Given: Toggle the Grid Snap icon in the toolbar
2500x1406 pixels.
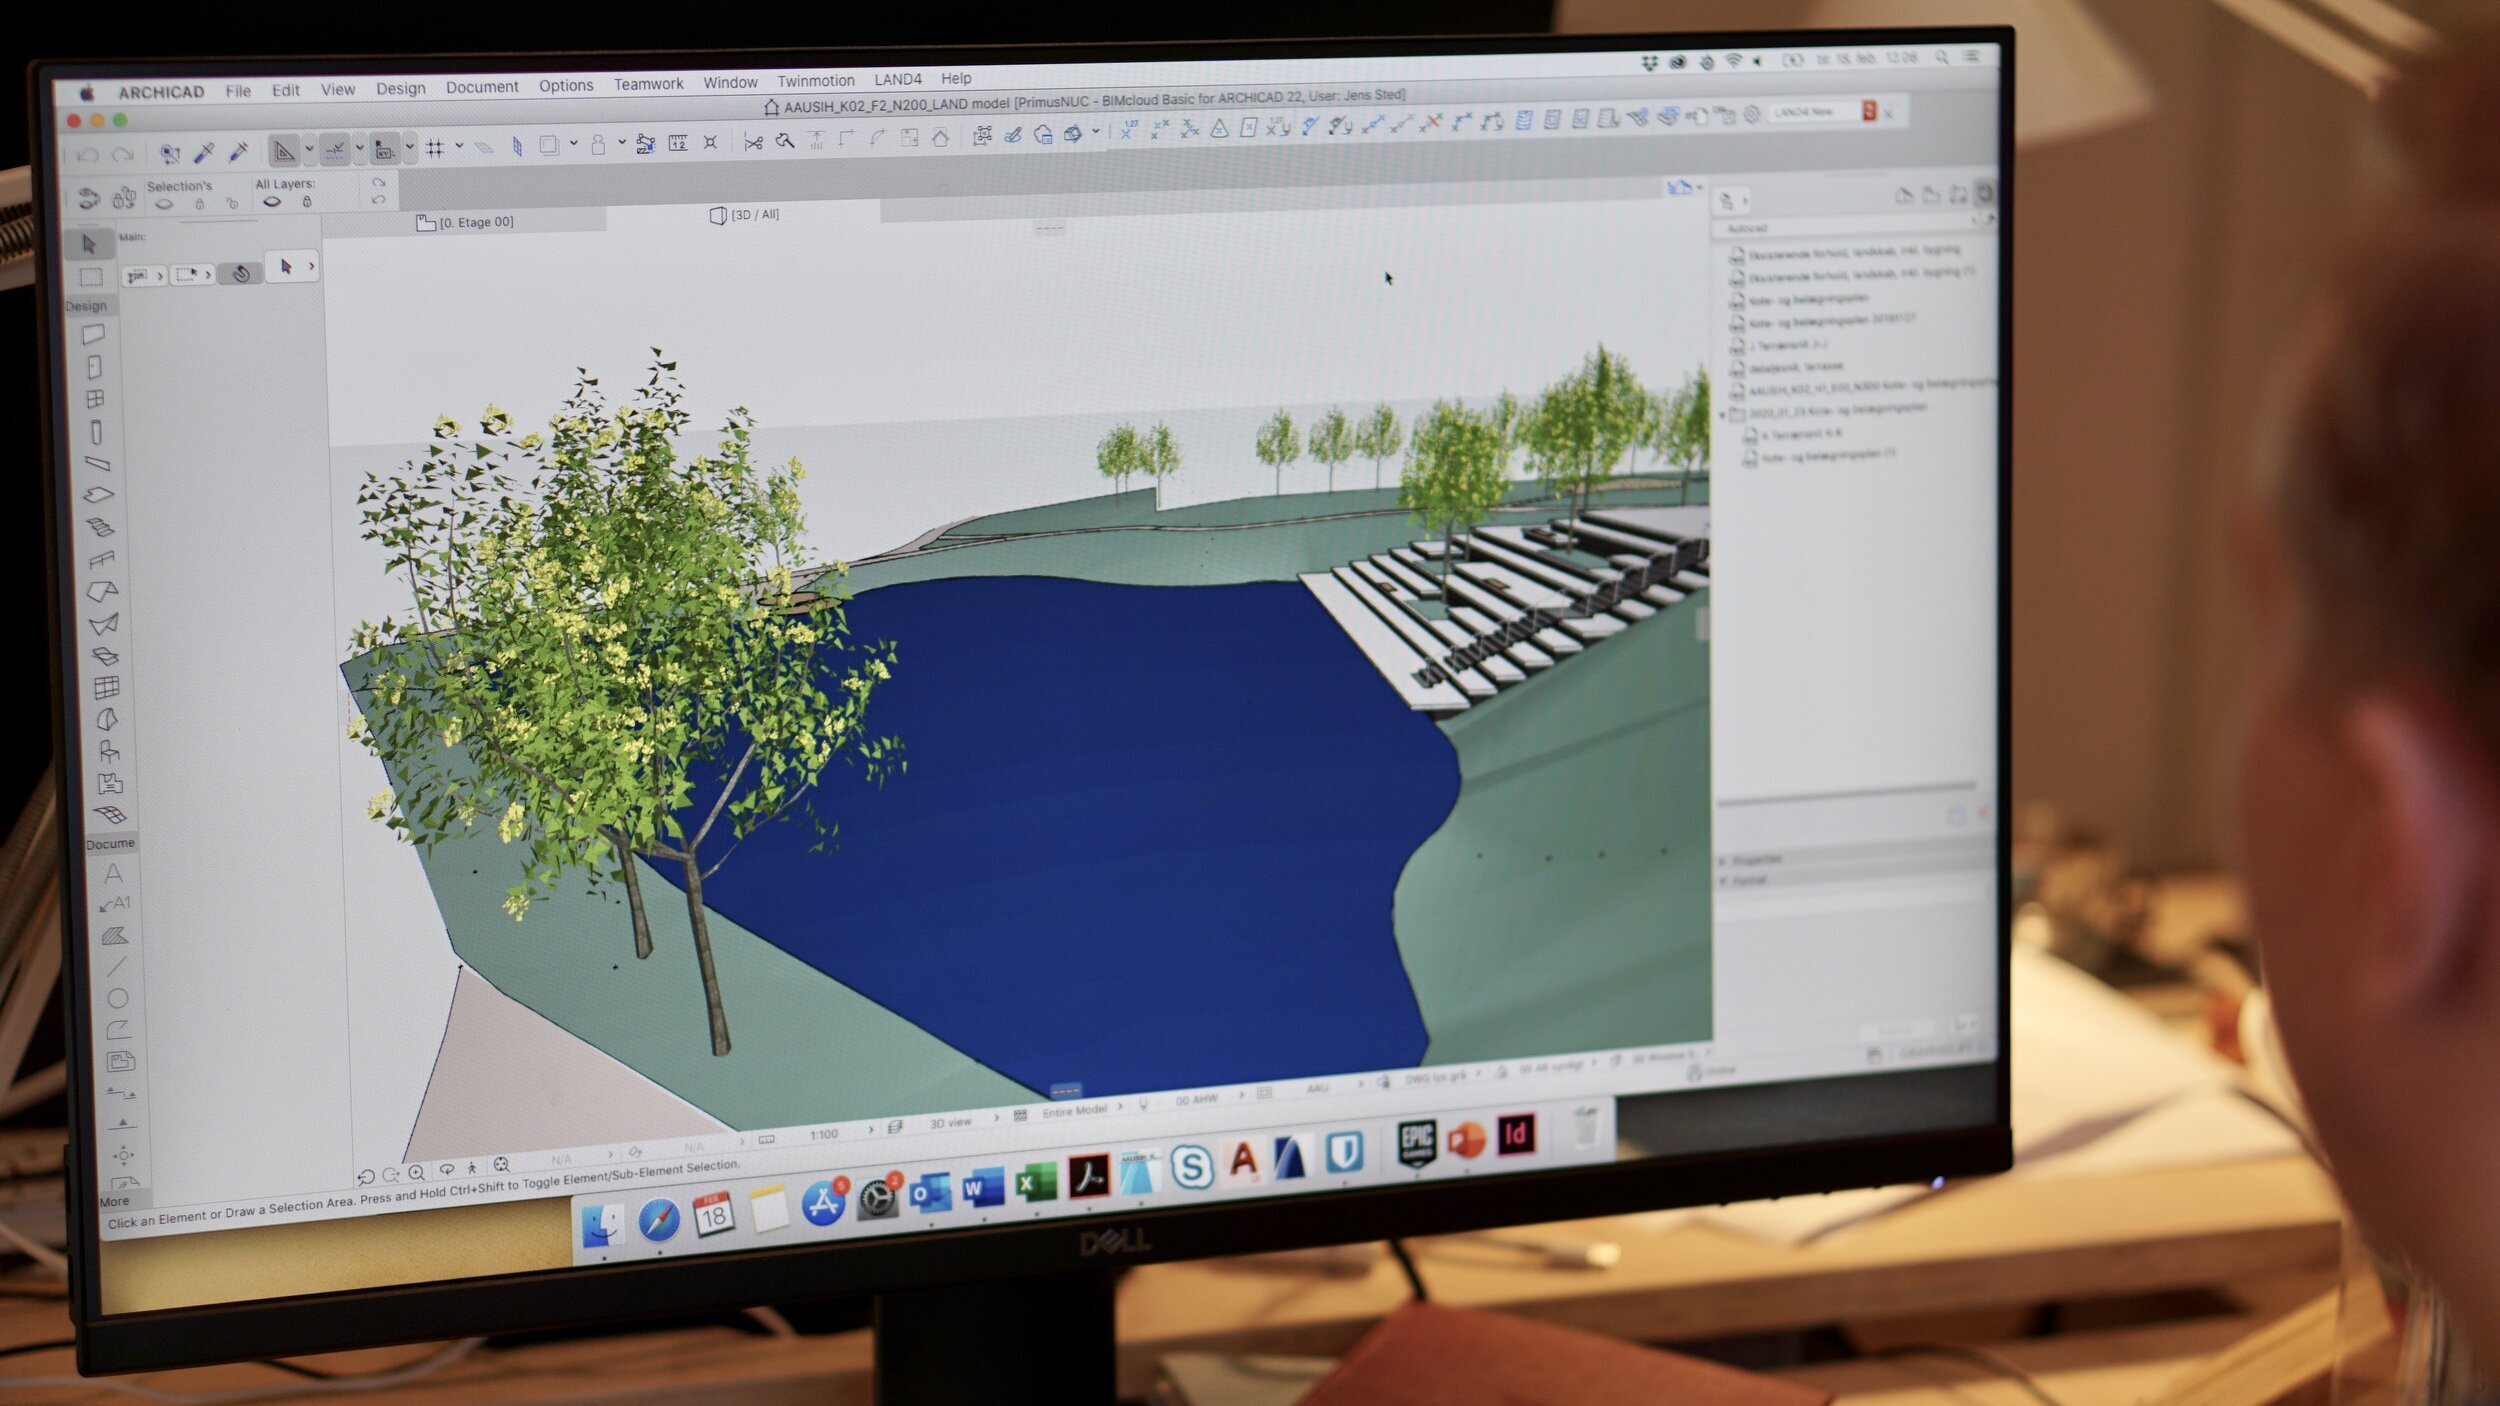Looking at the screenshot, I should 435,148.
